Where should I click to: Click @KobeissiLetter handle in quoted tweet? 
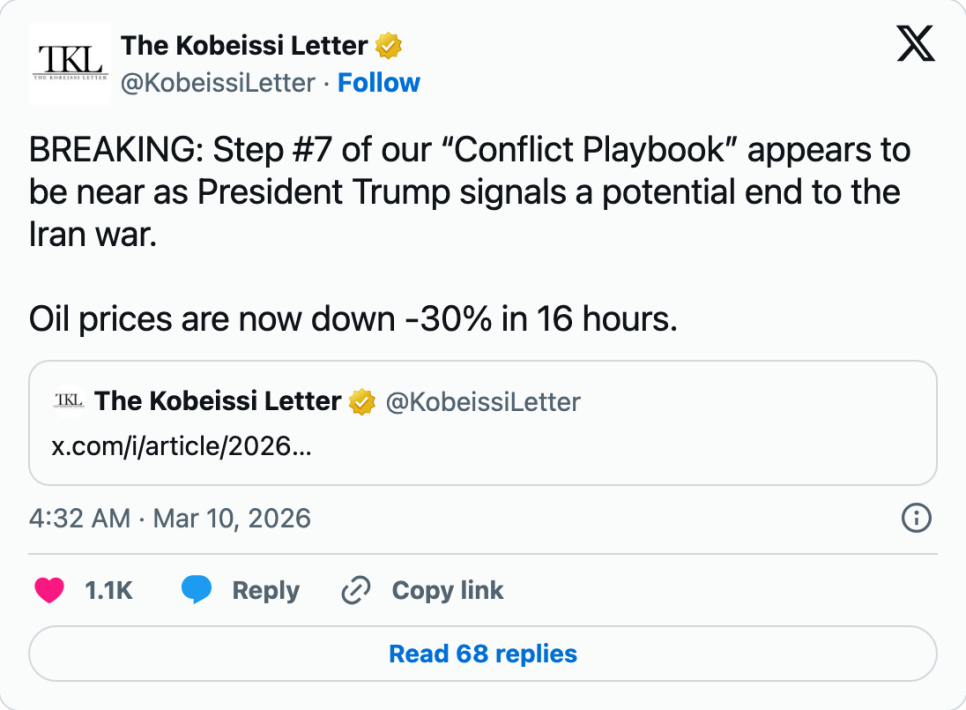(x=482, y=402)
